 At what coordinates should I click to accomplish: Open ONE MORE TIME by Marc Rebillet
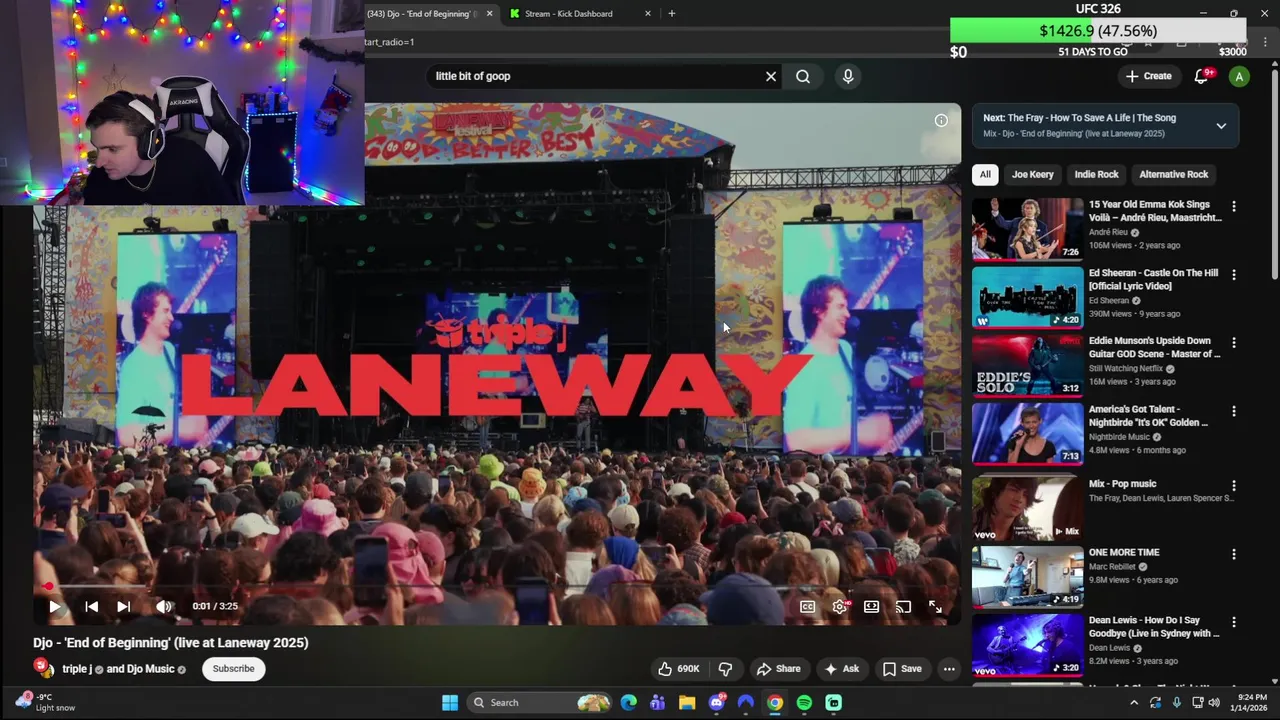pyautogui.click(x=1027, y=576)
